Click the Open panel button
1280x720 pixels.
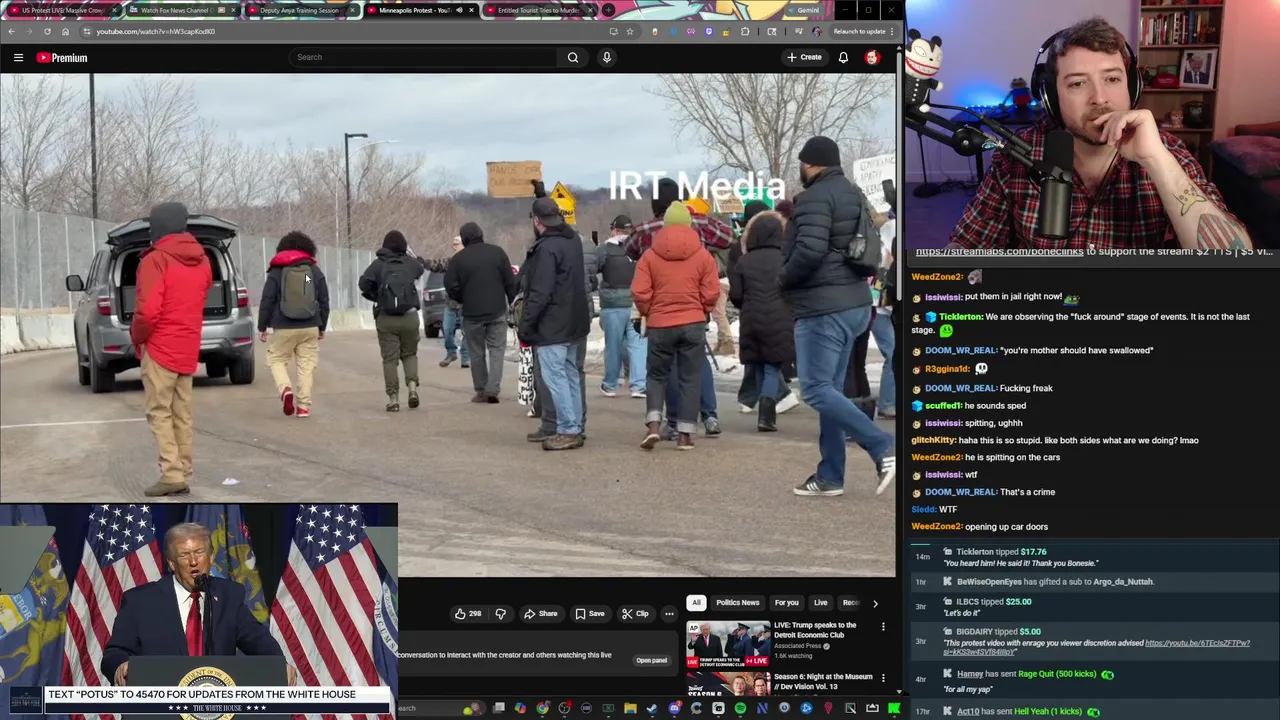tap(651, 660)
